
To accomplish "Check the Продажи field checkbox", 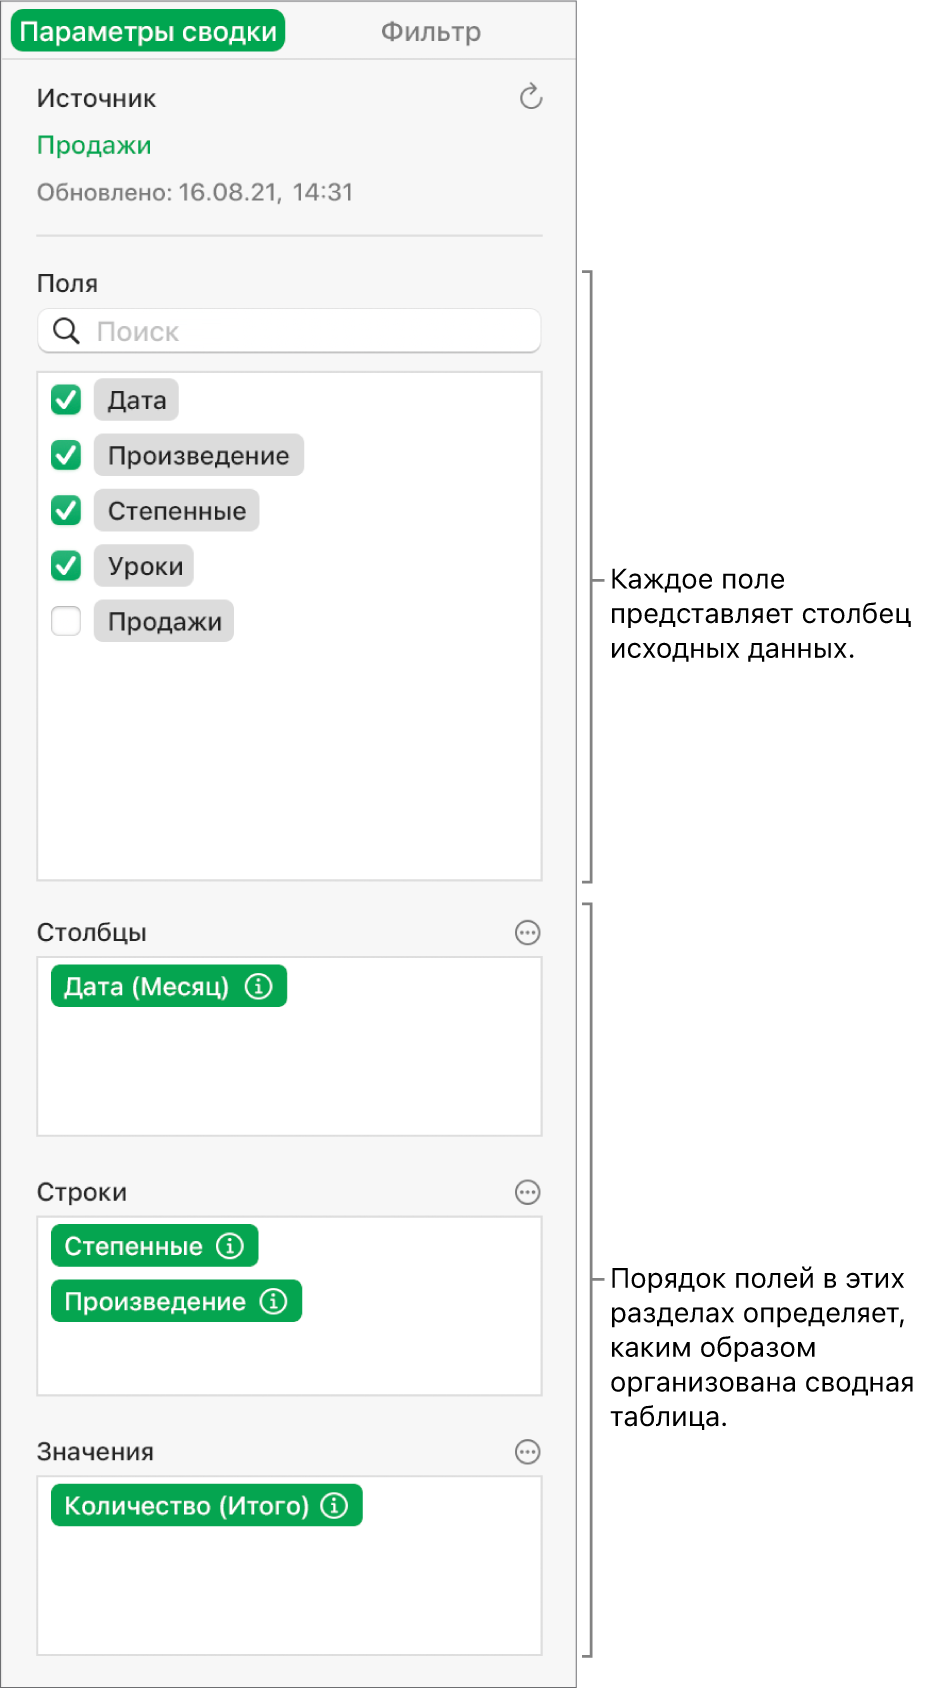I will pyautogui.click(x=66, y=621).
